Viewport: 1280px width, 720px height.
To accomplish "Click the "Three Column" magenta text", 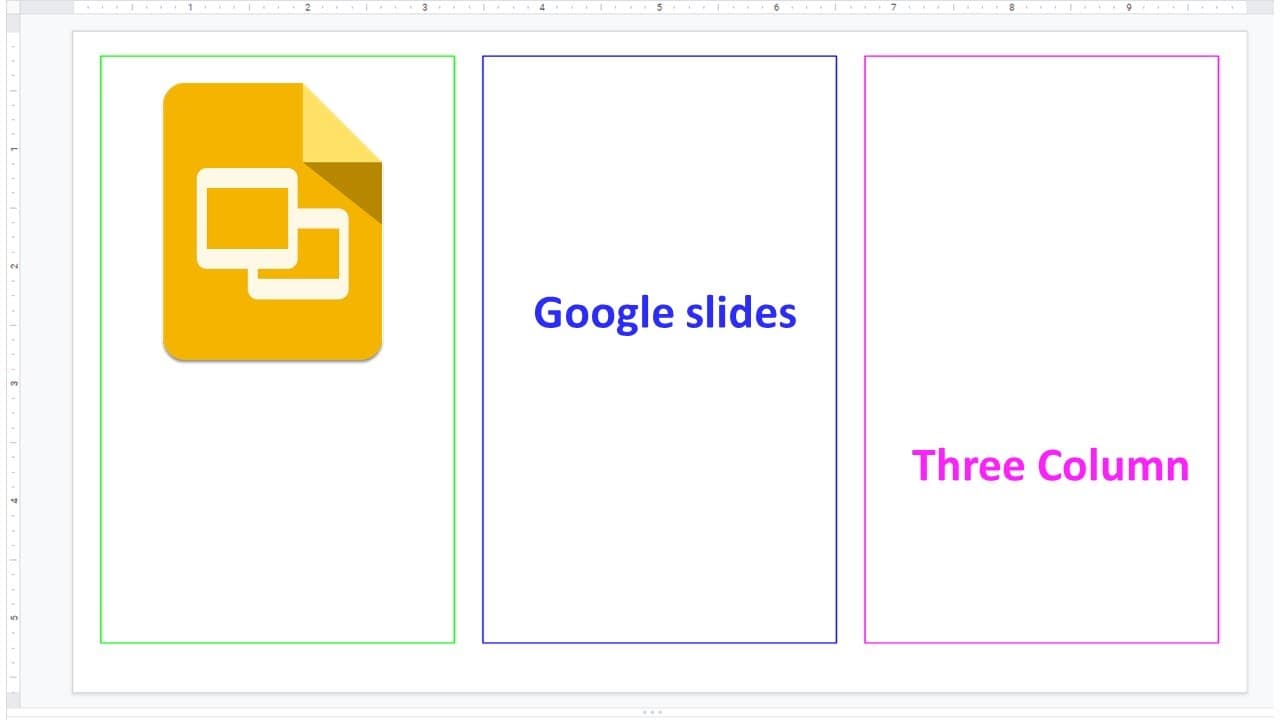I will click(1050, 465).
